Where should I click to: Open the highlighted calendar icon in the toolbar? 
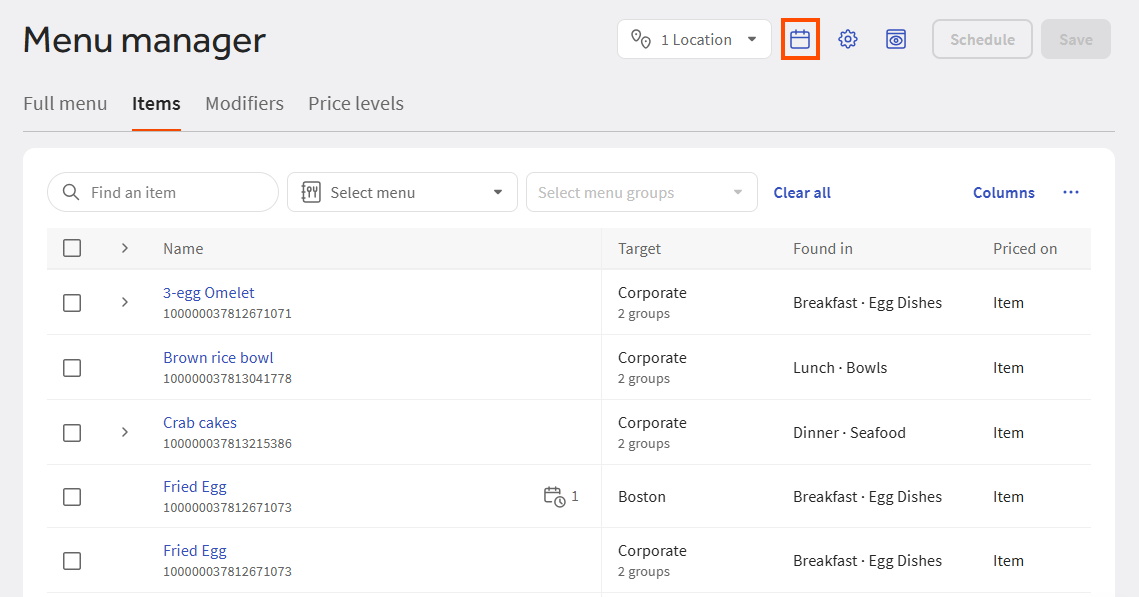pyautogui.click(x=800, y=39)
